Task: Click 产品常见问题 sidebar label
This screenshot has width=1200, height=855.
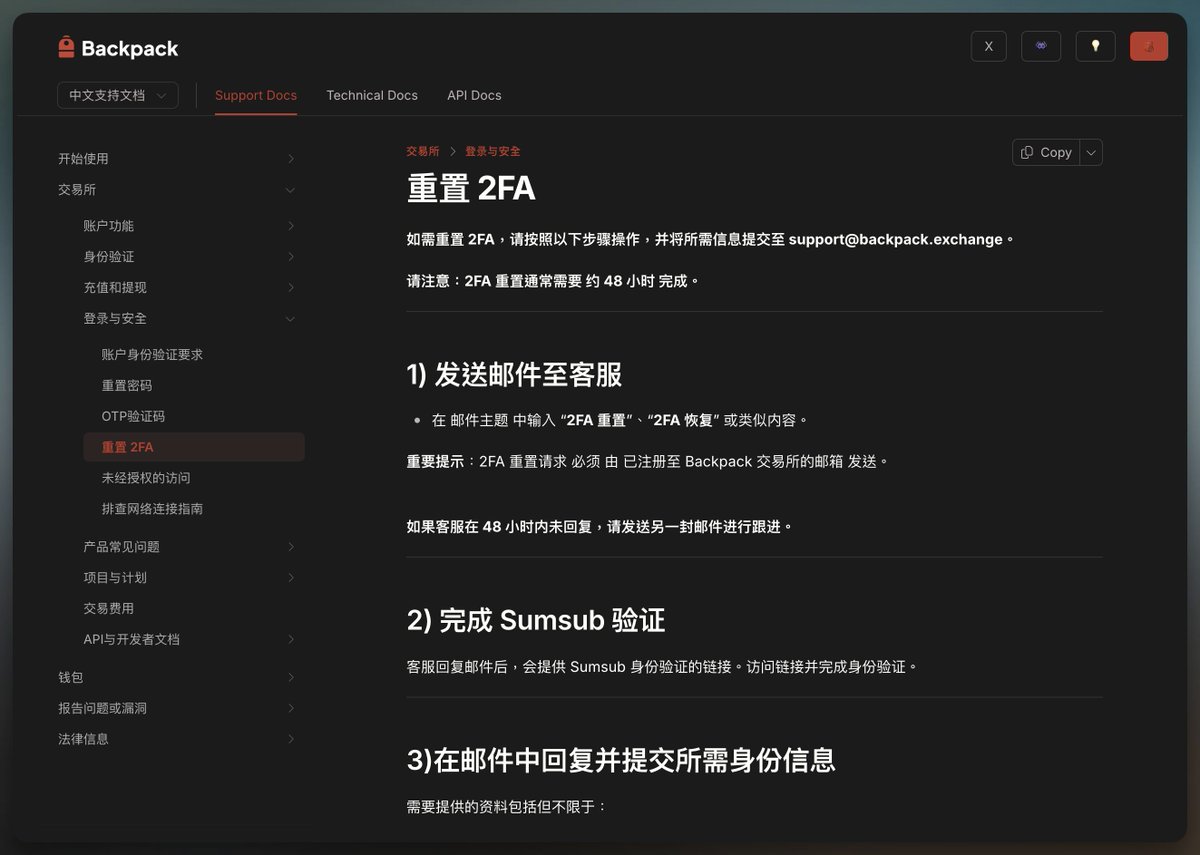Action: coord(121,546)
